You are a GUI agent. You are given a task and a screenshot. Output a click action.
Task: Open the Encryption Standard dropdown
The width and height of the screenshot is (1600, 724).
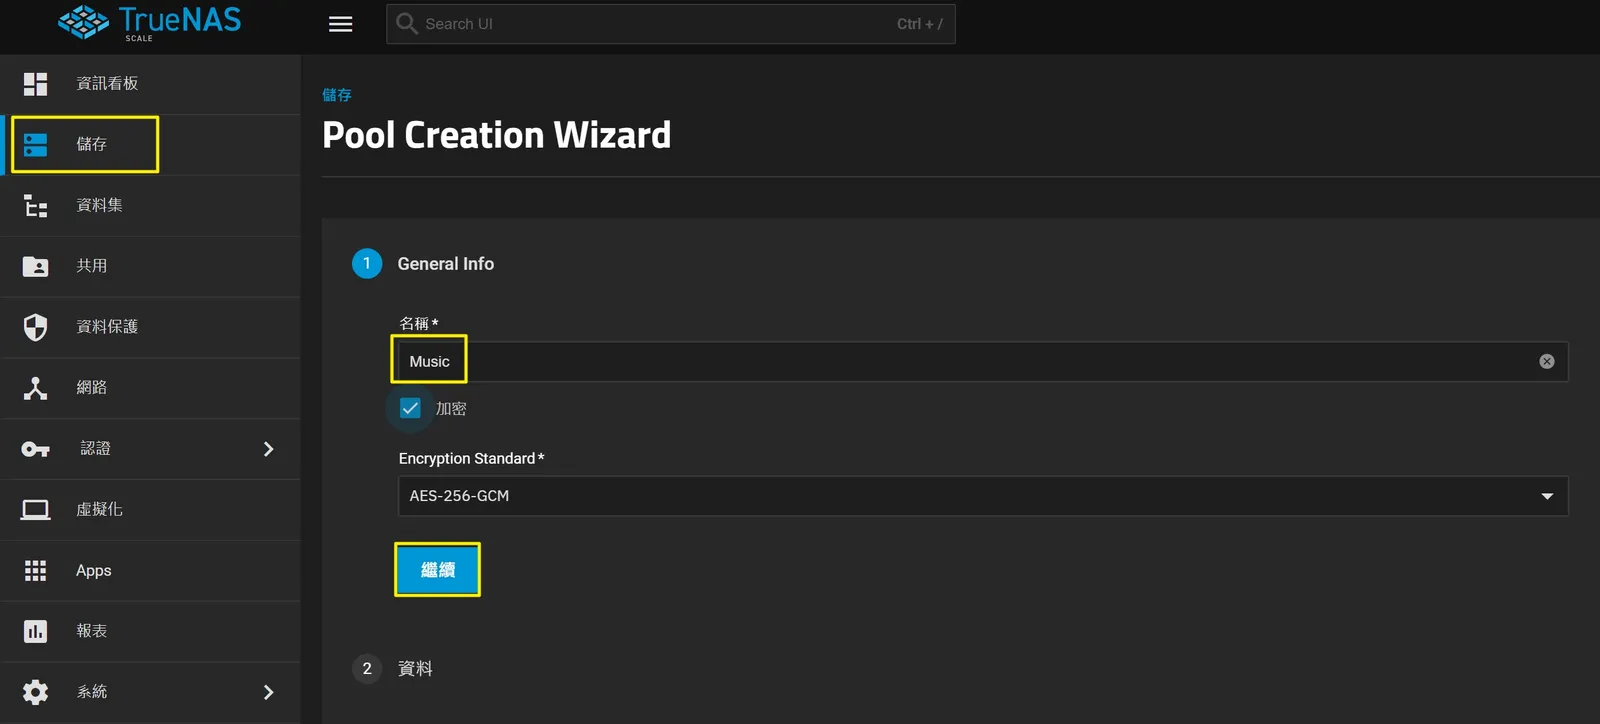coord(983,496)
